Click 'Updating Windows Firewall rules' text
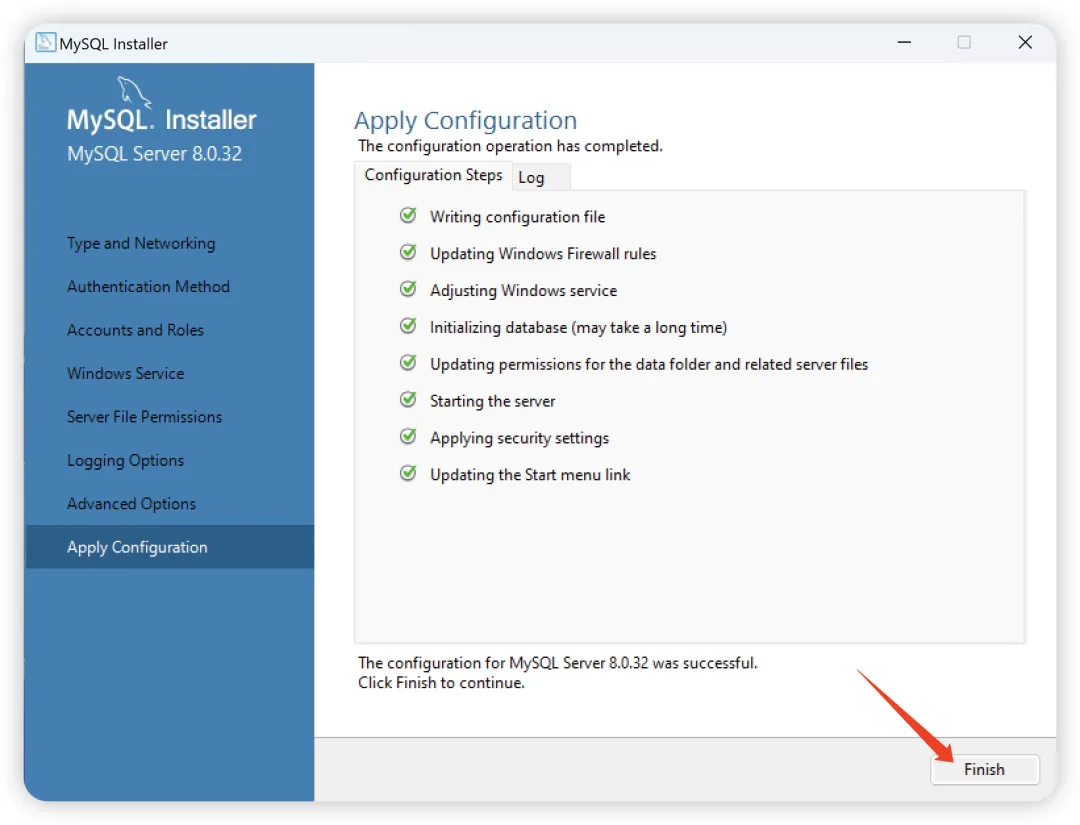The width and height of the screenshot is (1080, 825). tap(543, 253)
